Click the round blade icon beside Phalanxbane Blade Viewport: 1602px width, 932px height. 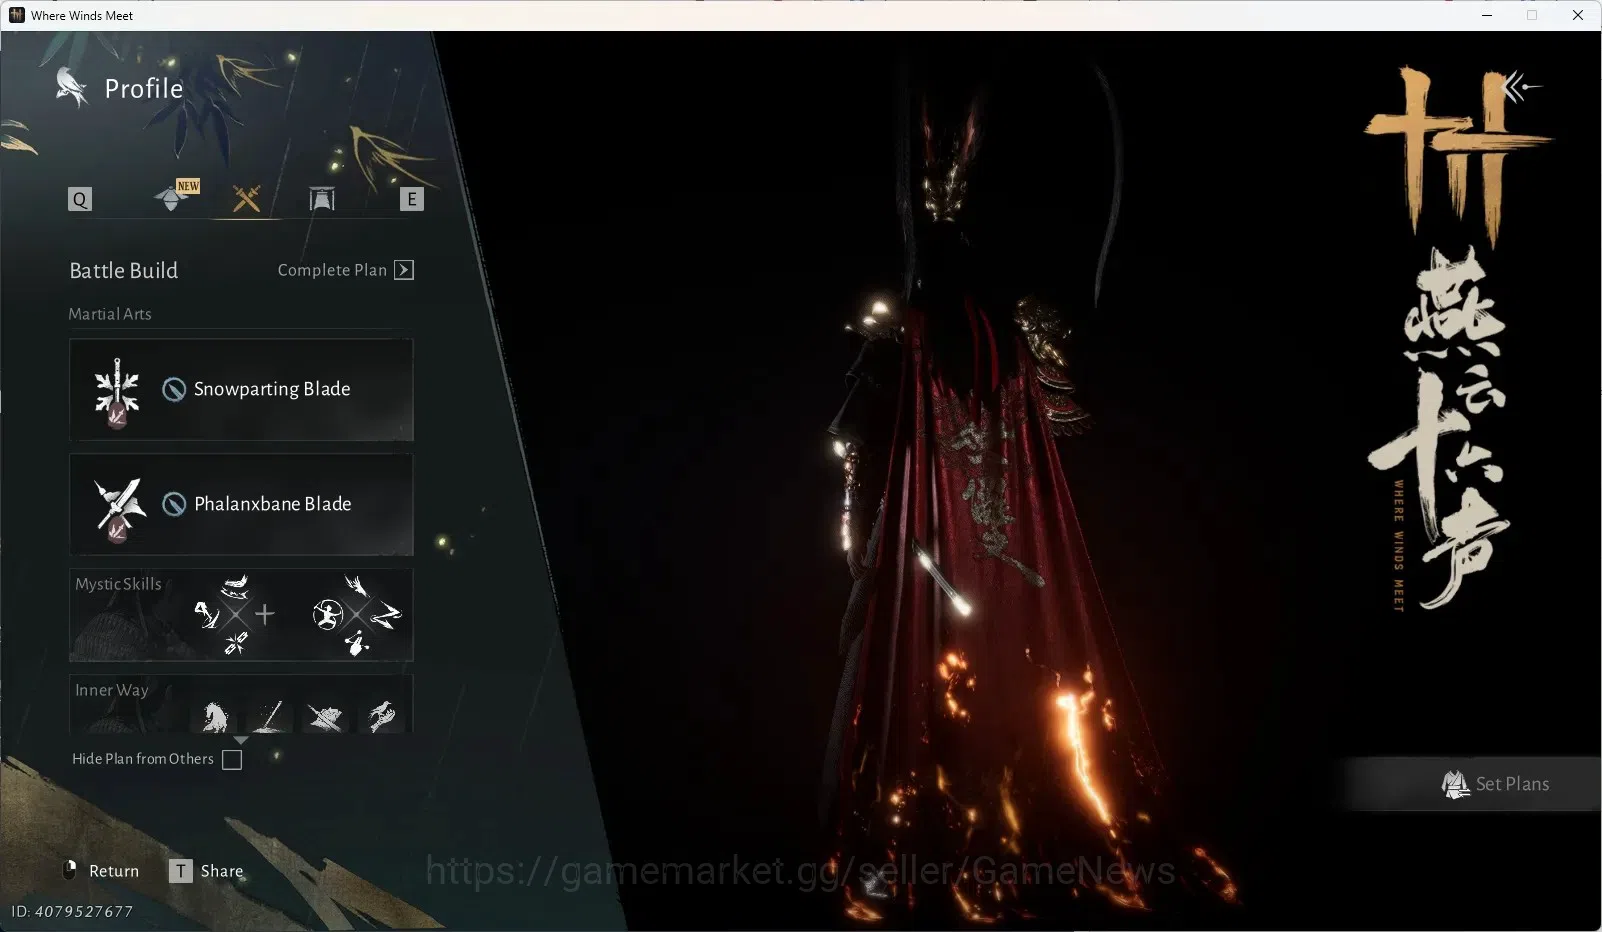pos(174,504)
